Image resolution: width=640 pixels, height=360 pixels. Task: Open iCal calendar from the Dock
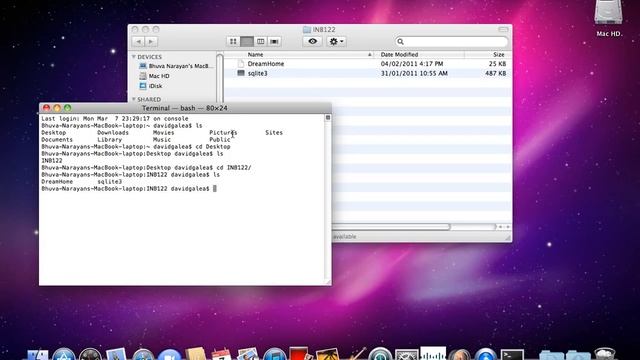[221, 354]
